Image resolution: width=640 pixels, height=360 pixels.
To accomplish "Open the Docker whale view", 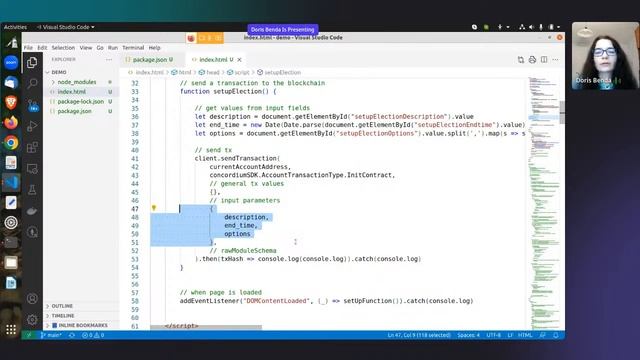I will click(x=32, y=211).
